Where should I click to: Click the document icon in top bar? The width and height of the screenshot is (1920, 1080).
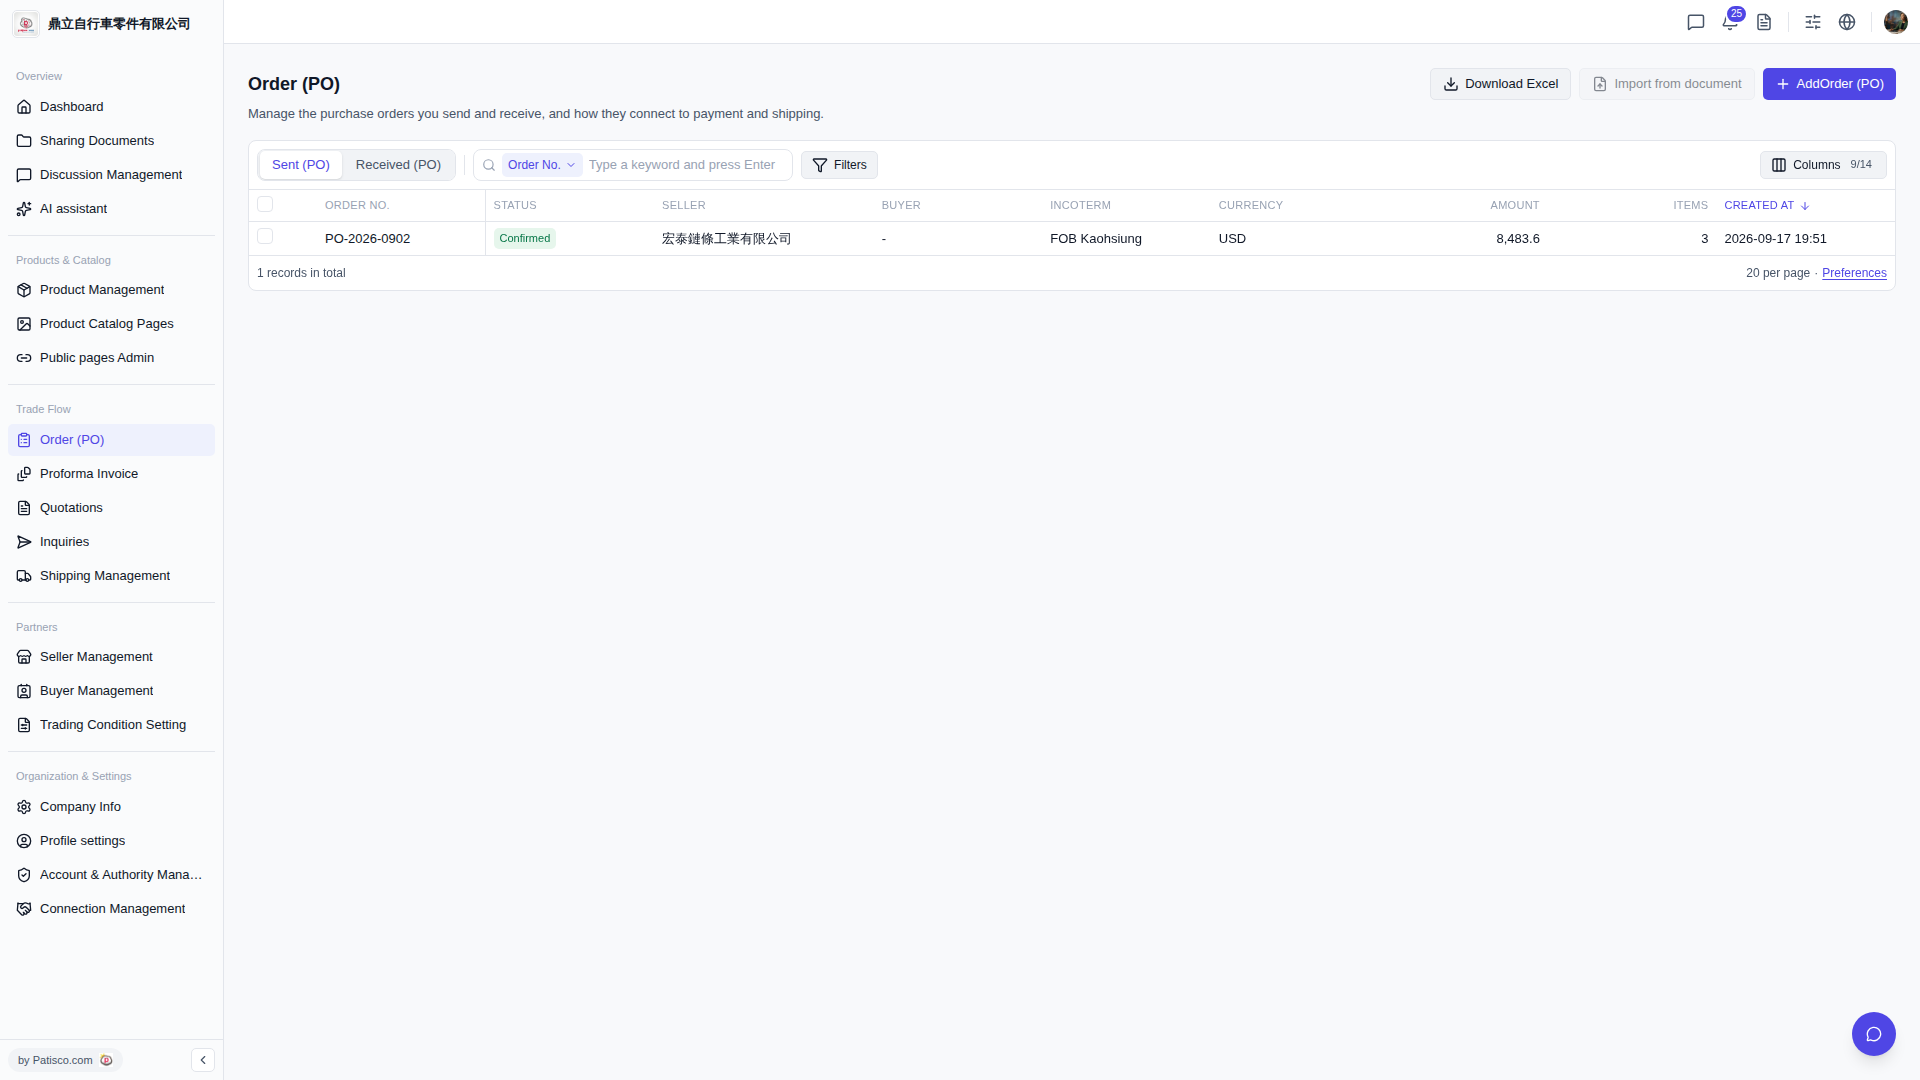1764,22
